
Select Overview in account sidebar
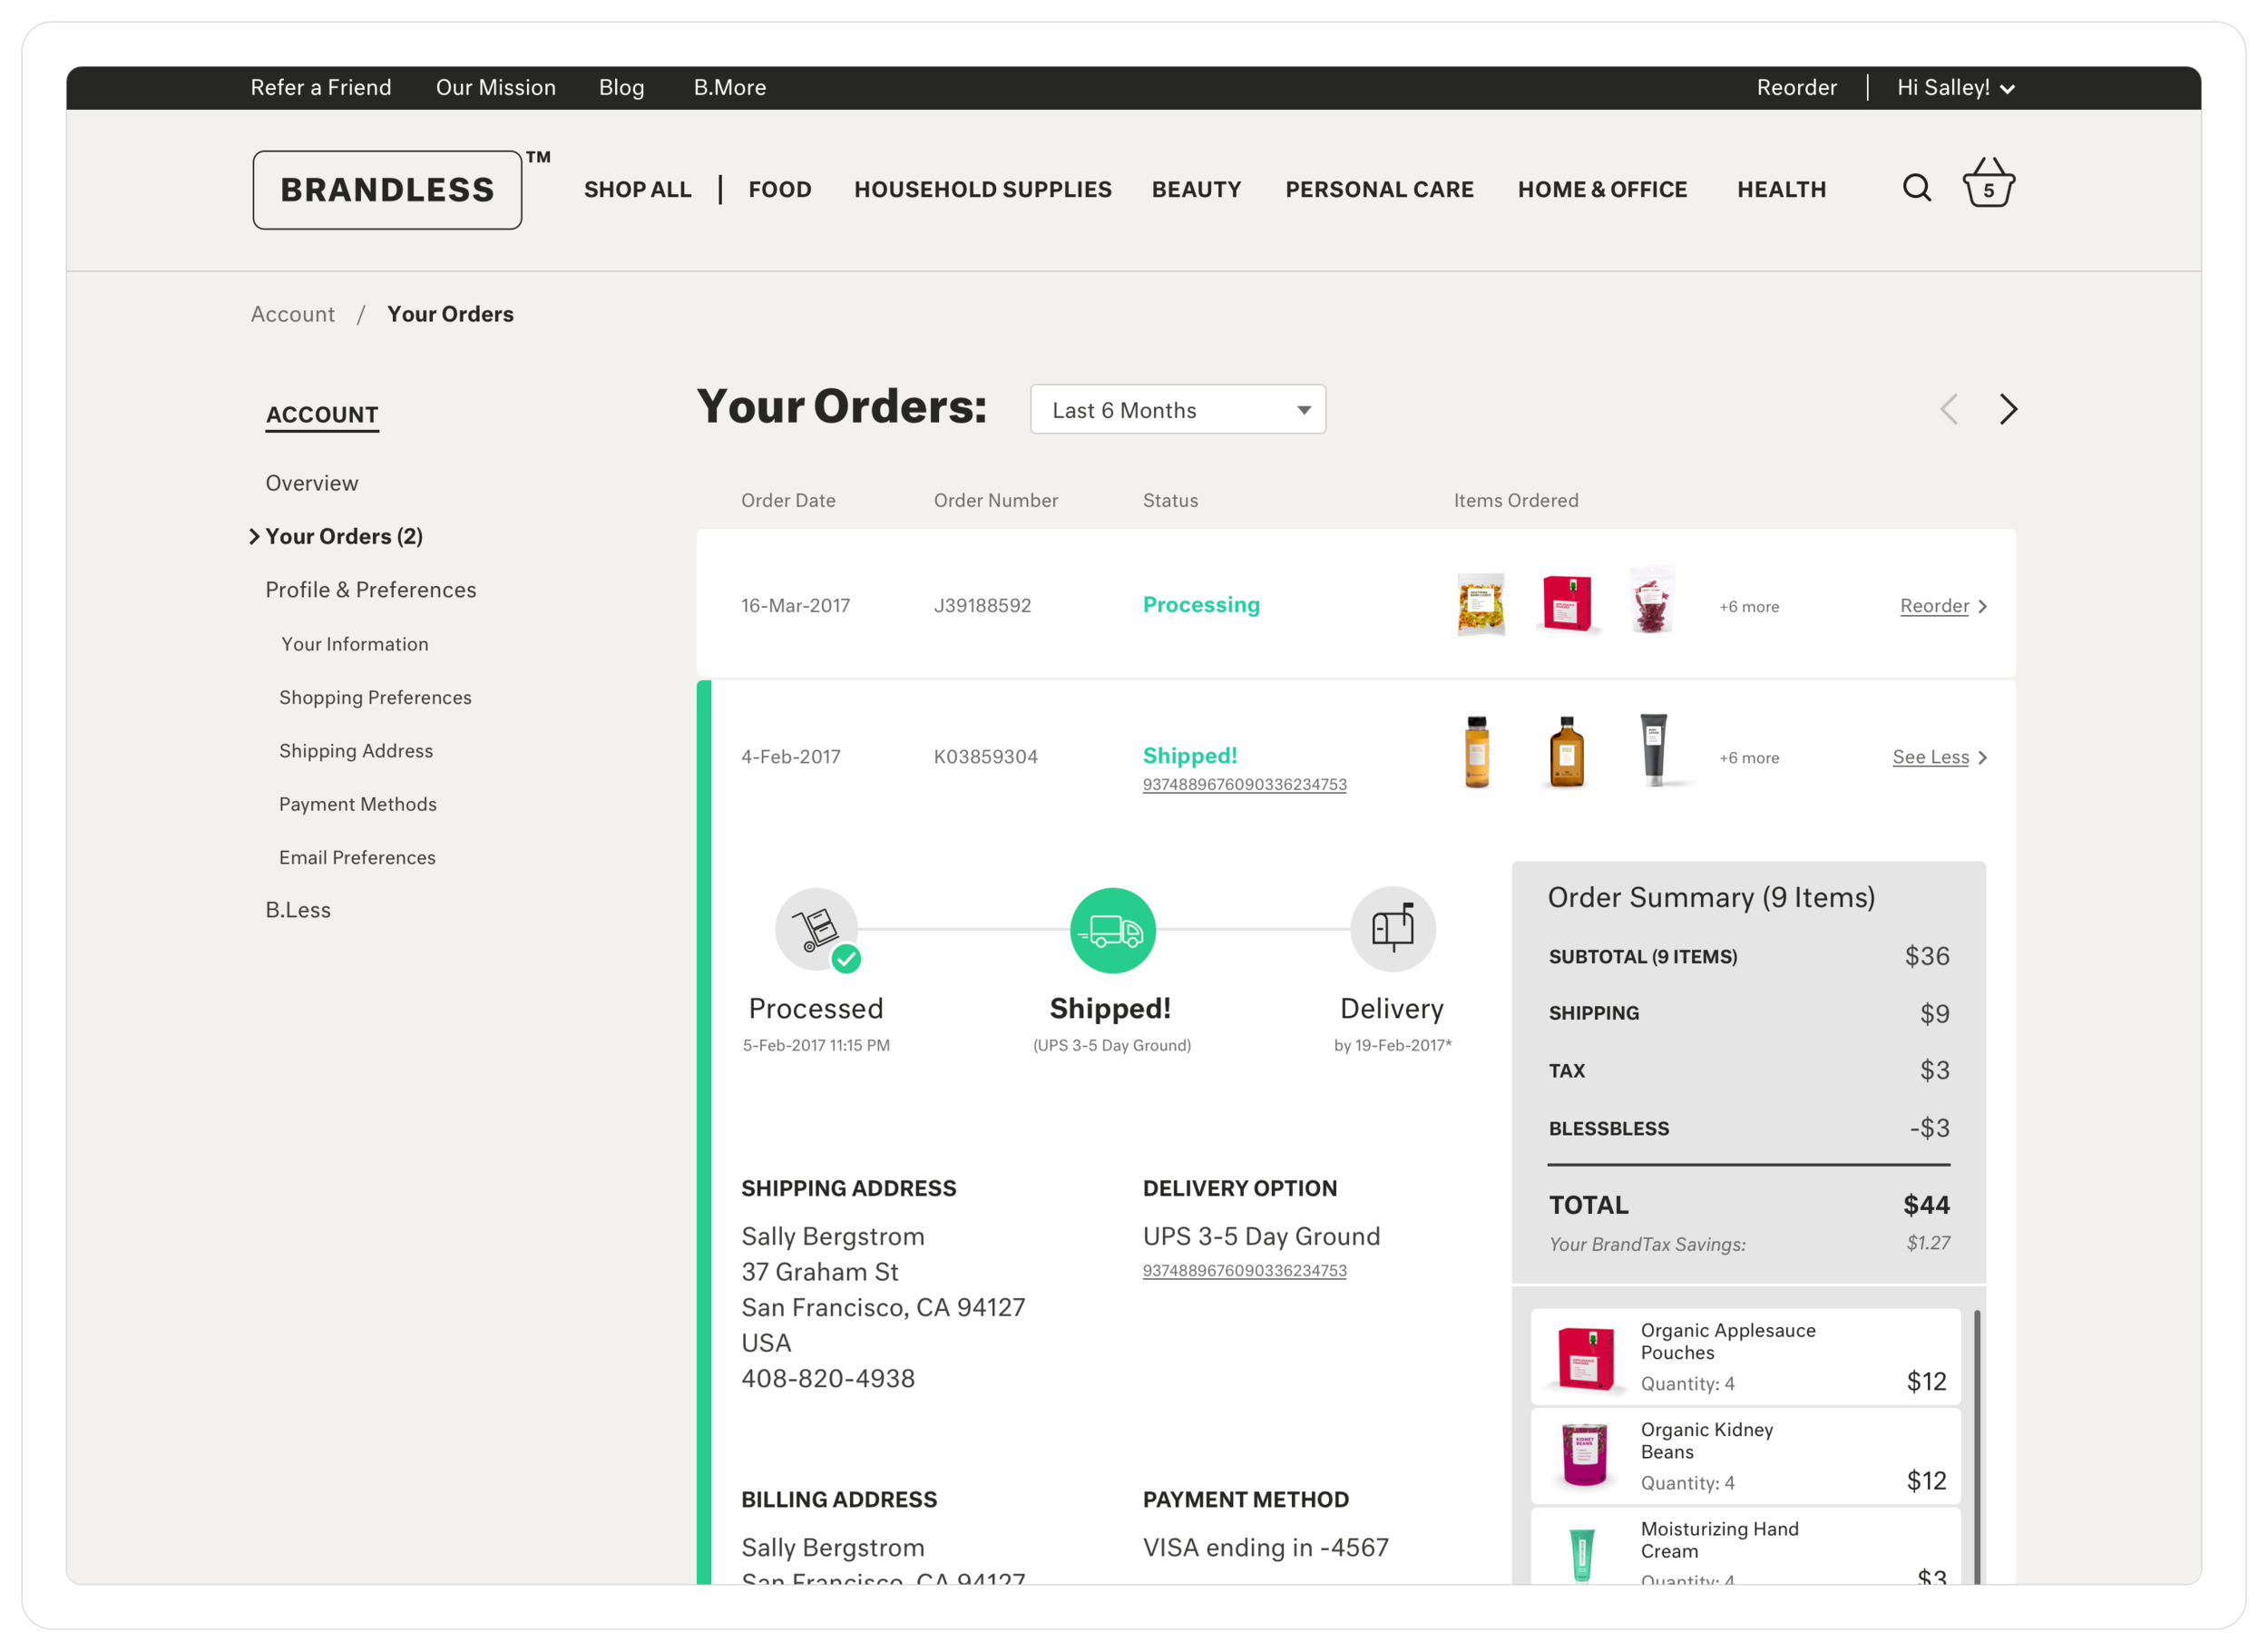coord(311,483)
